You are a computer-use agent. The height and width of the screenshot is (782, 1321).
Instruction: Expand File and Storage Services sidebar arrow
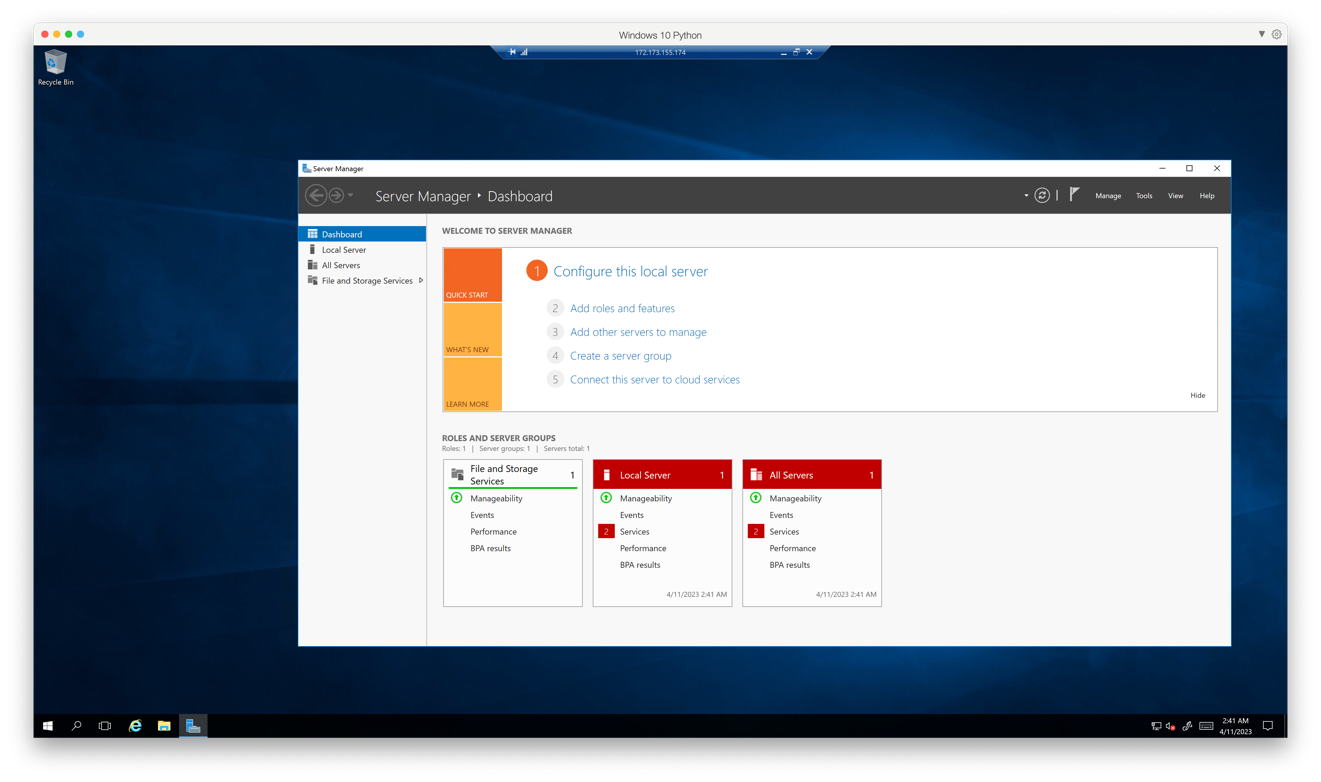(x=421, y=281)
